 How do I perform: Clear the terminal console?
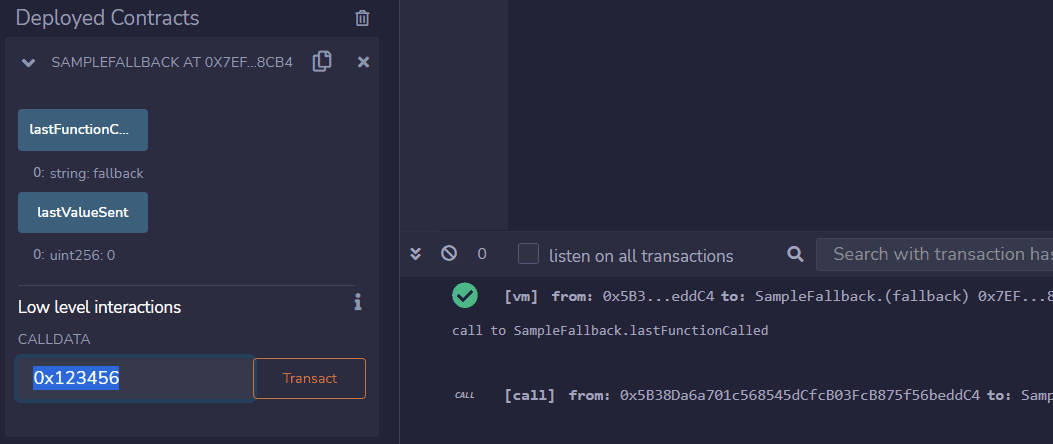click(x=449, y=253)
